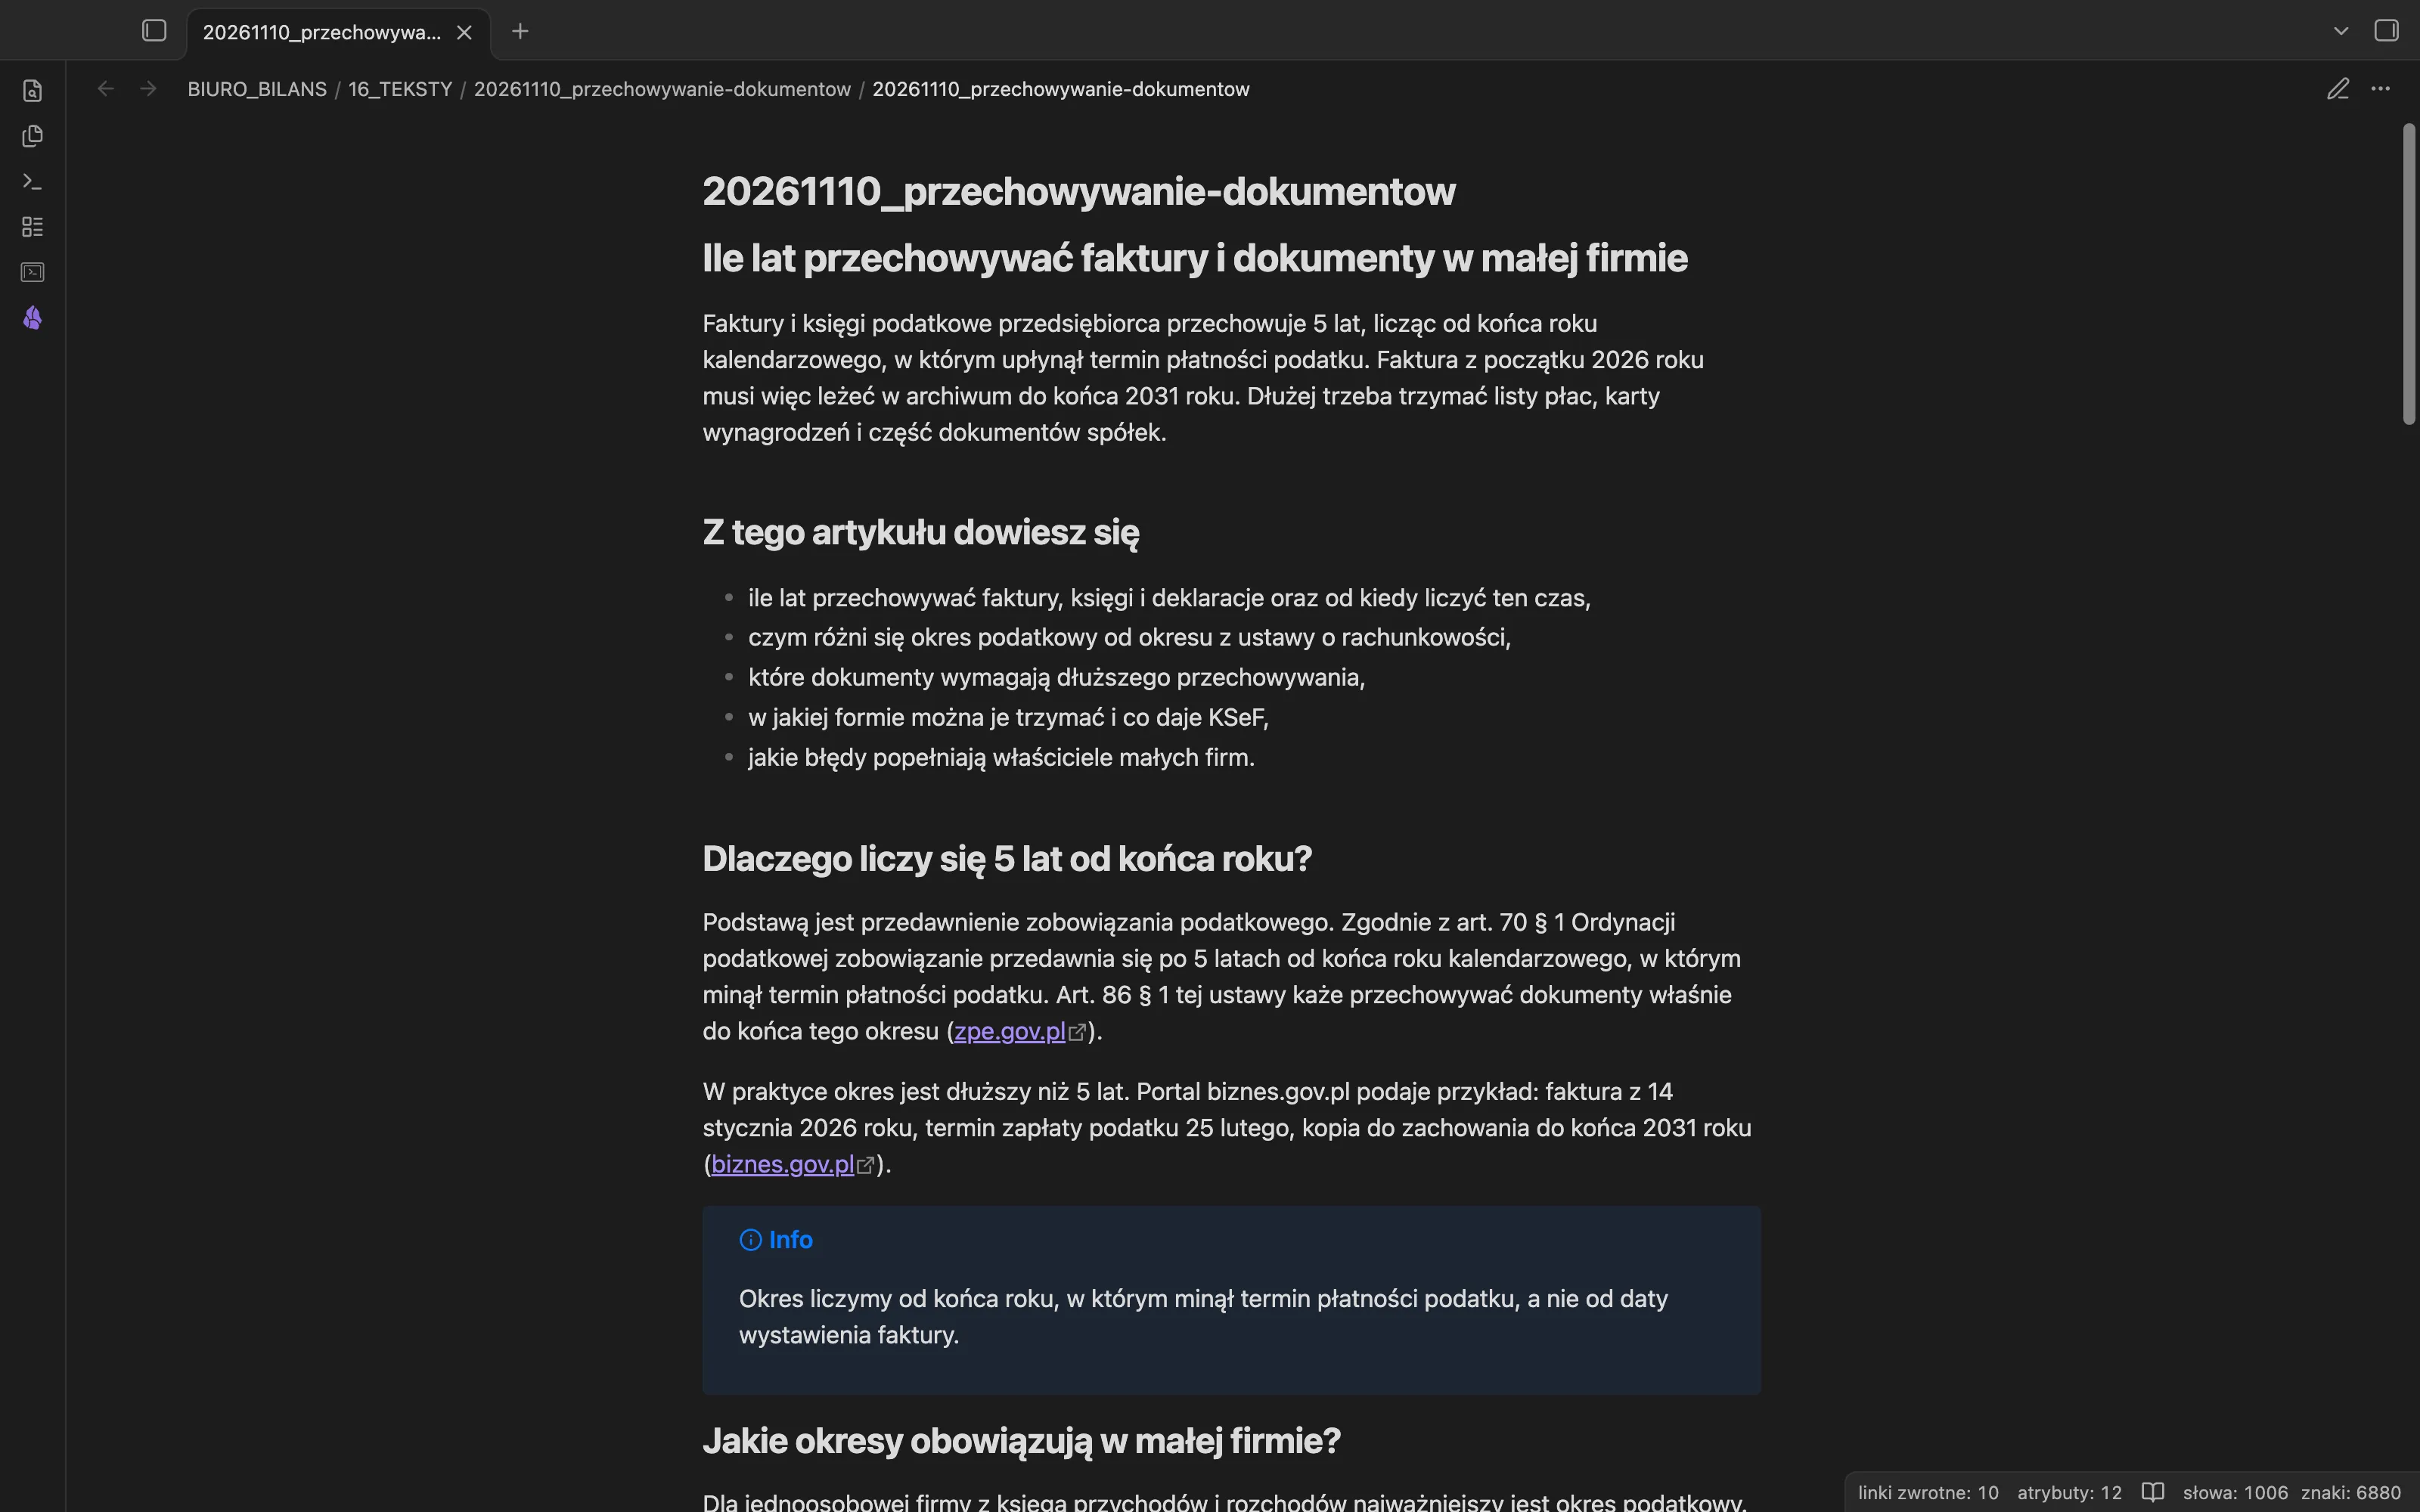Open quick switcher file search icon
This screenshot has height=1512, width=2420.
(x=32, y=91)
